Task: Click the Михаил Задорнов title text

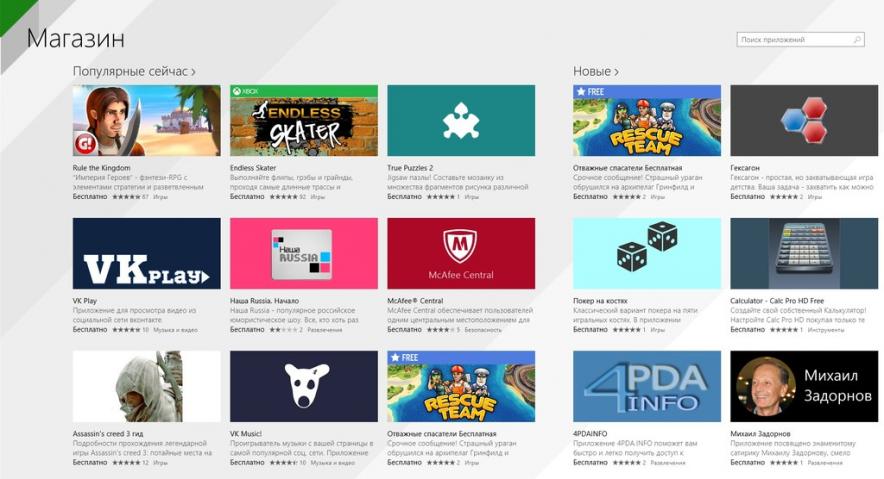Action: [760, 434]
